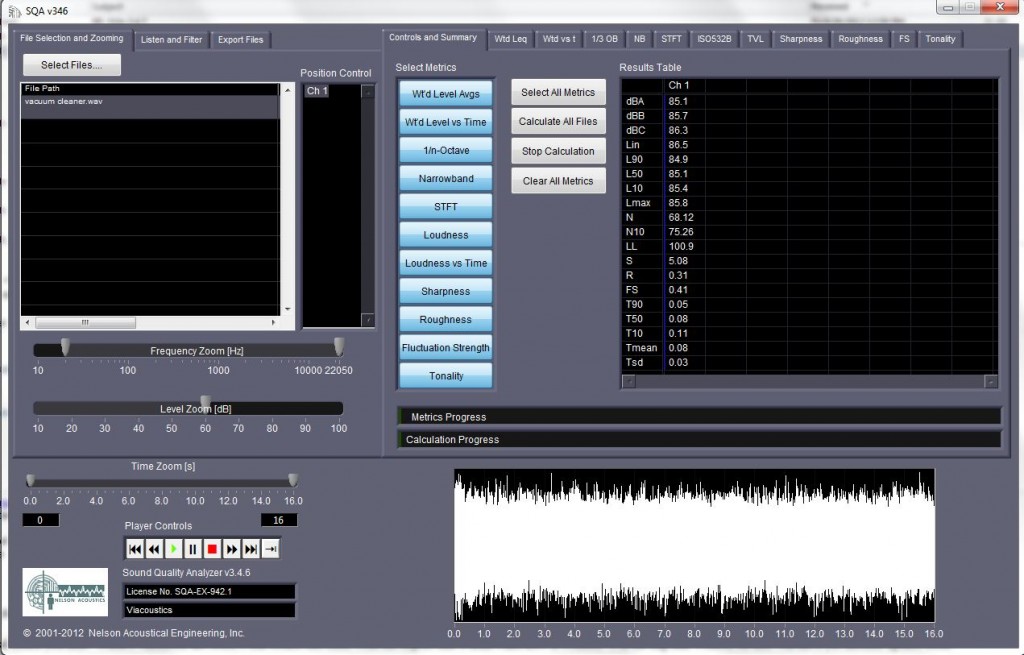Rewind the audio playback

click(x=154, y=548)
